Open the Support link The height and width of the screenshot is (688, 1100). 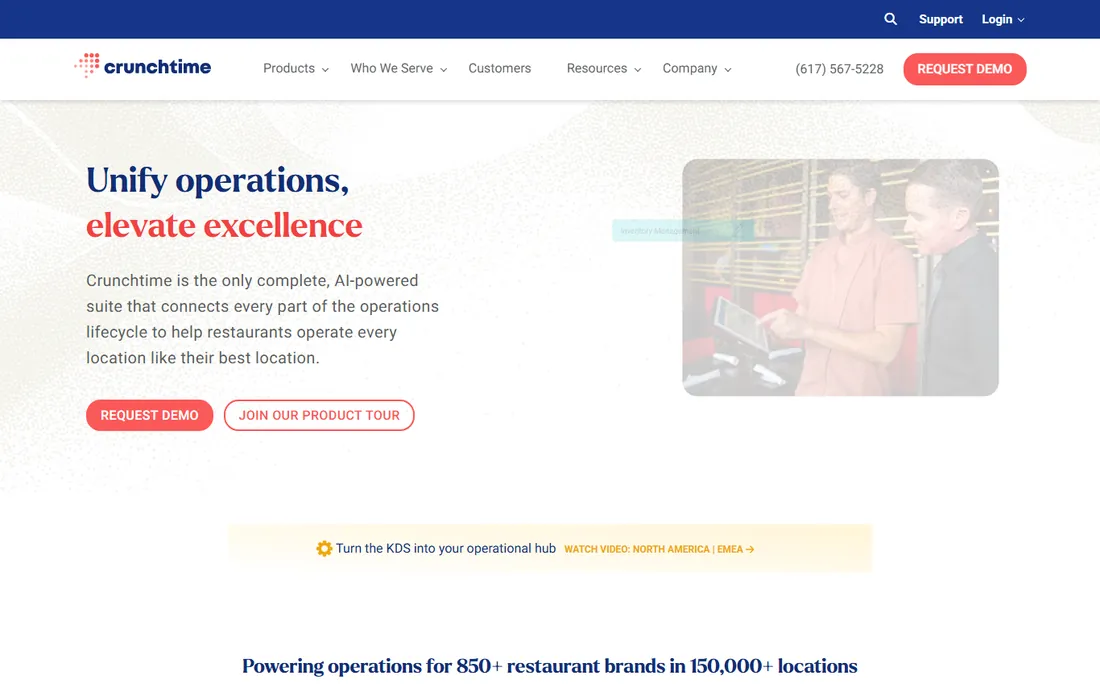pos(941,19)
